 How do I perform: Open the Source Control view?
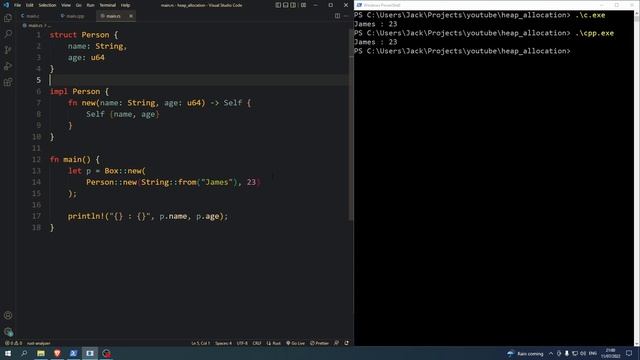click(x=8, y=50)
